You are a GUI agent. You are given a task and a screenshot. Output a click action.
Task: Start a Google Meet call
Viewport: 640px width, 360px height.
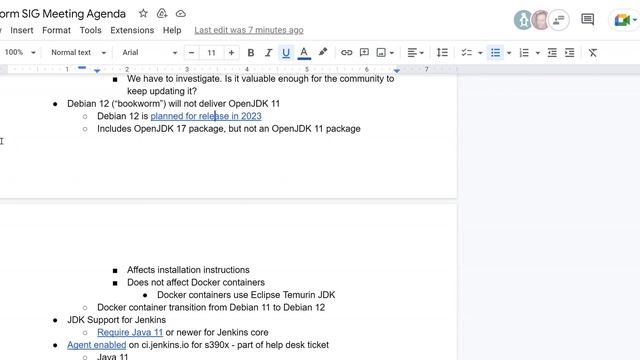(x=621, y=20)
